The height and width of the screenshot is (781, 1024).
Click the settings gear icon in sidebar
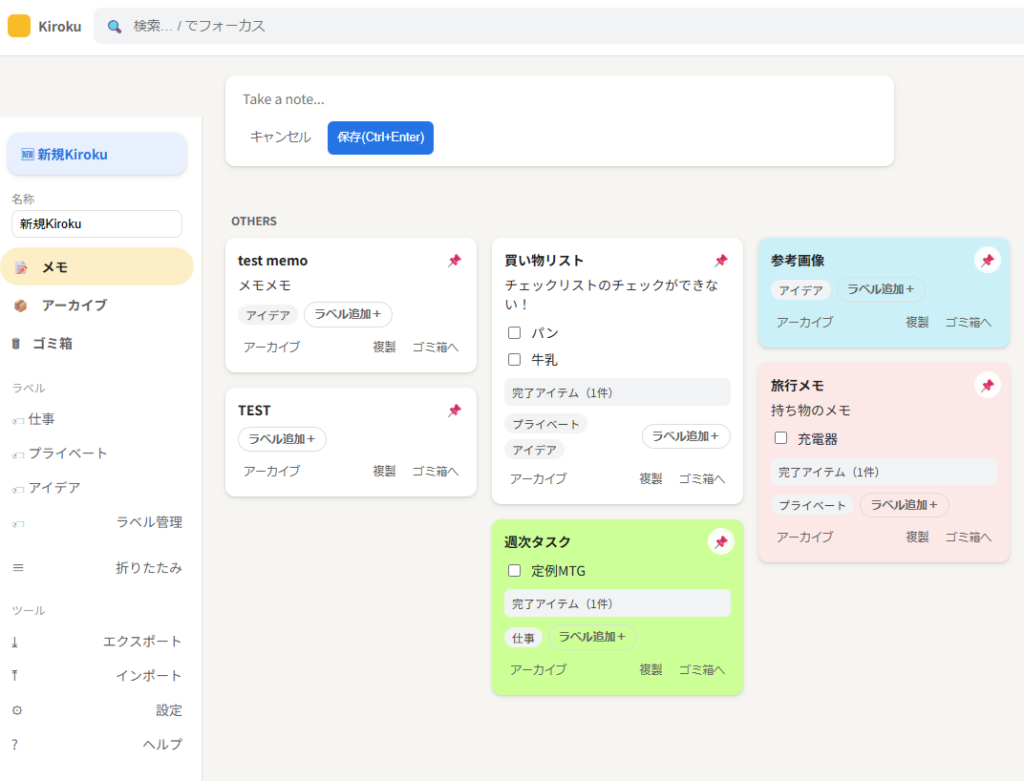pyautogui.click(x=16, y=710)
